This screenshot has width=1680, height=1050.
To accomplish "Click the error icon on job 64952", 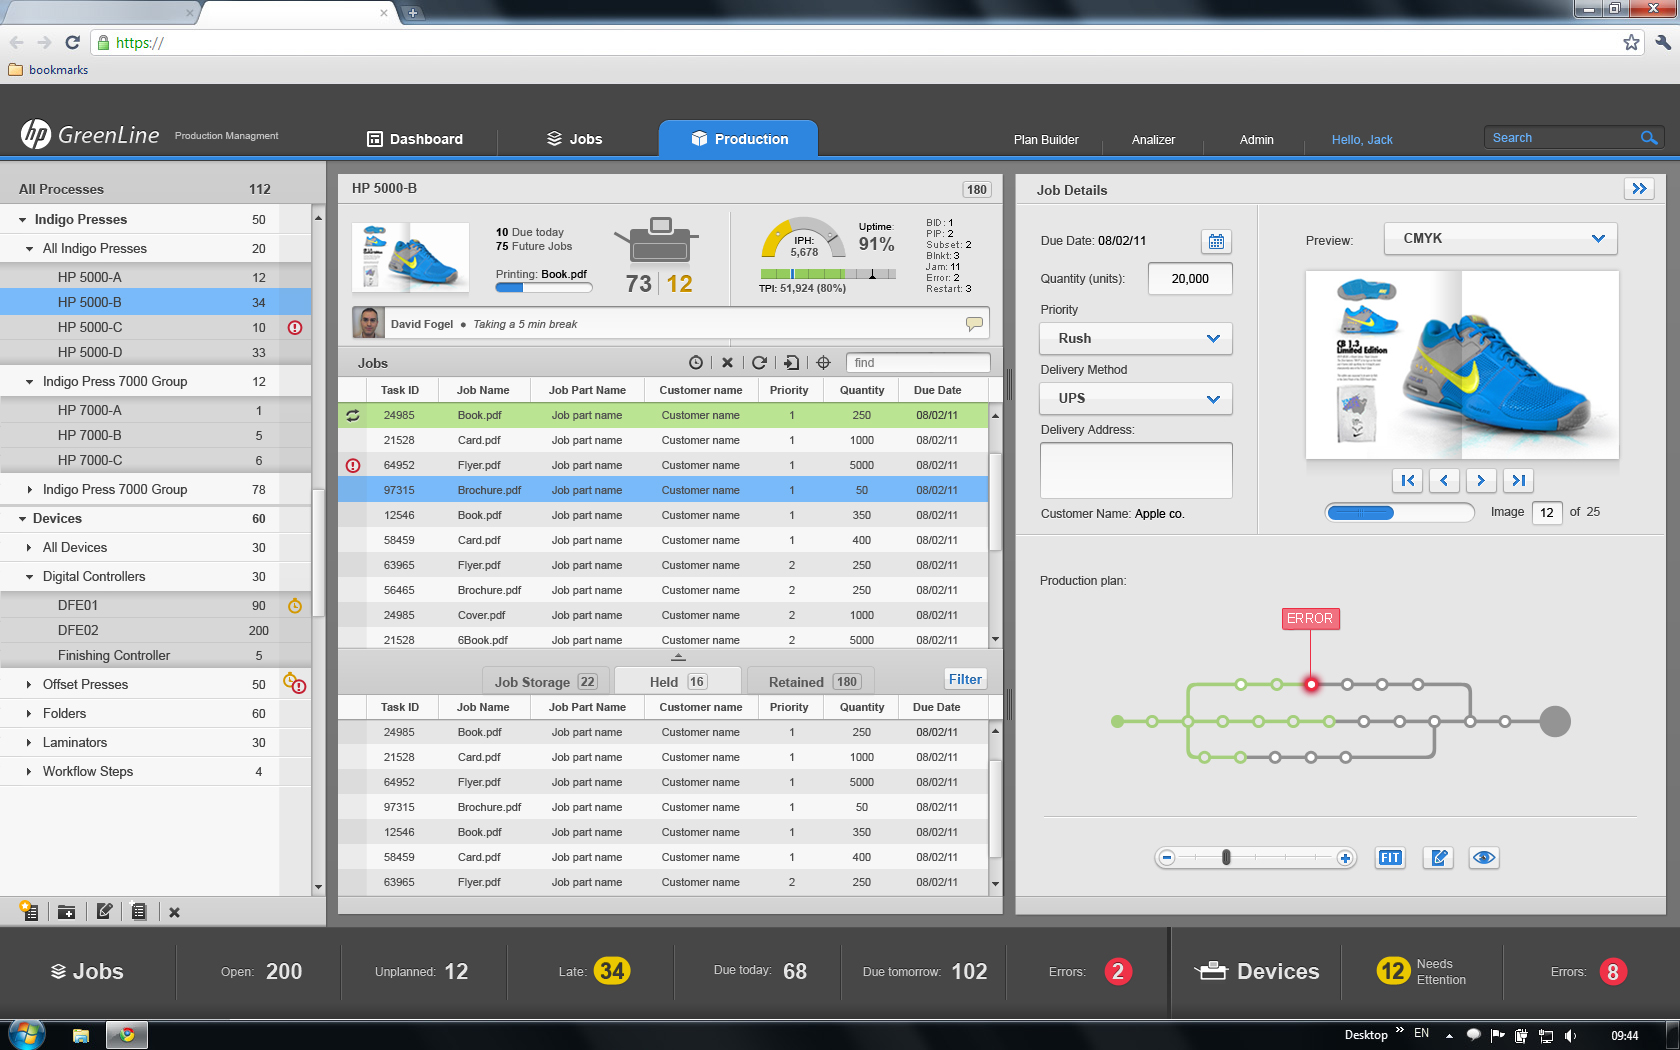I will tap(353, 465).
